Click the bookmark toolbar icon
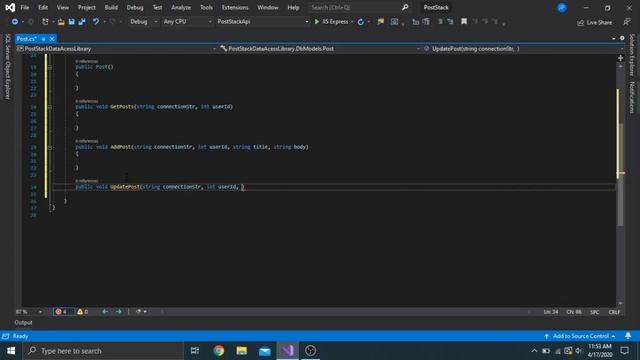 [x=464, y=21]
